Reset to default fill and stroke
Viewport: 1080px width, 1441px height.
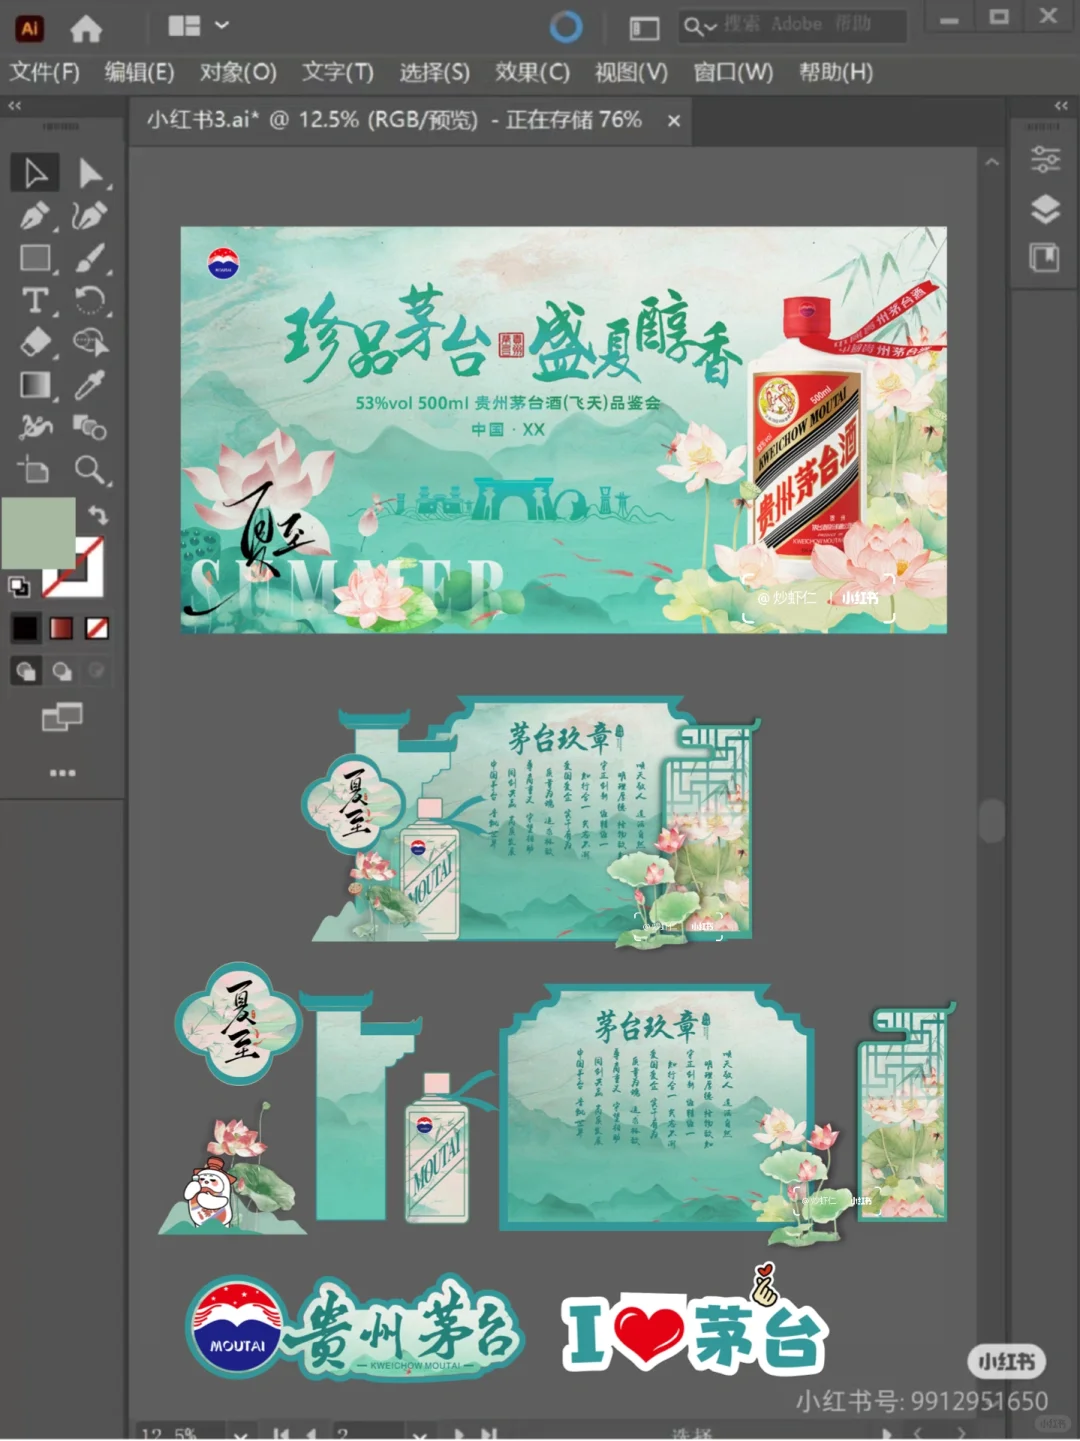(19, 586)
